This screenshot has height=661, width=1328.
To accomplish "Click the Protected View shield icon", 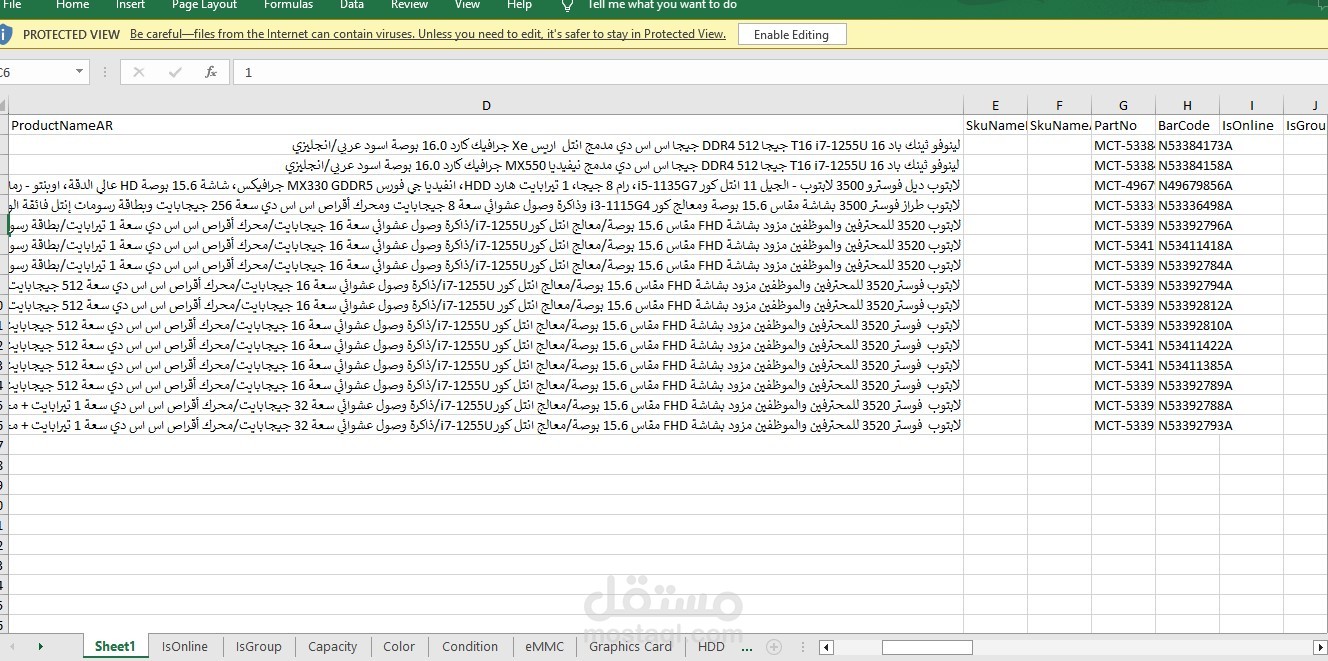I will [4, 34].
